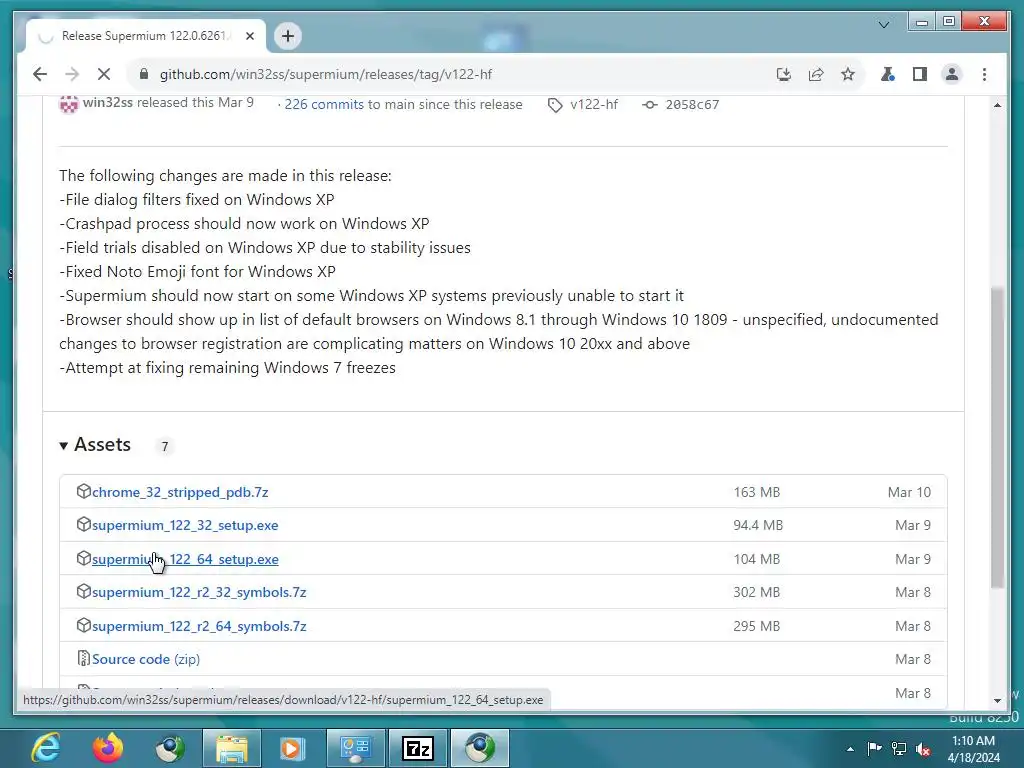Click the tag icon next to v122-hf
Image resolution: width=1024 pixels, height=768 pixels.
tap(554, 105)
